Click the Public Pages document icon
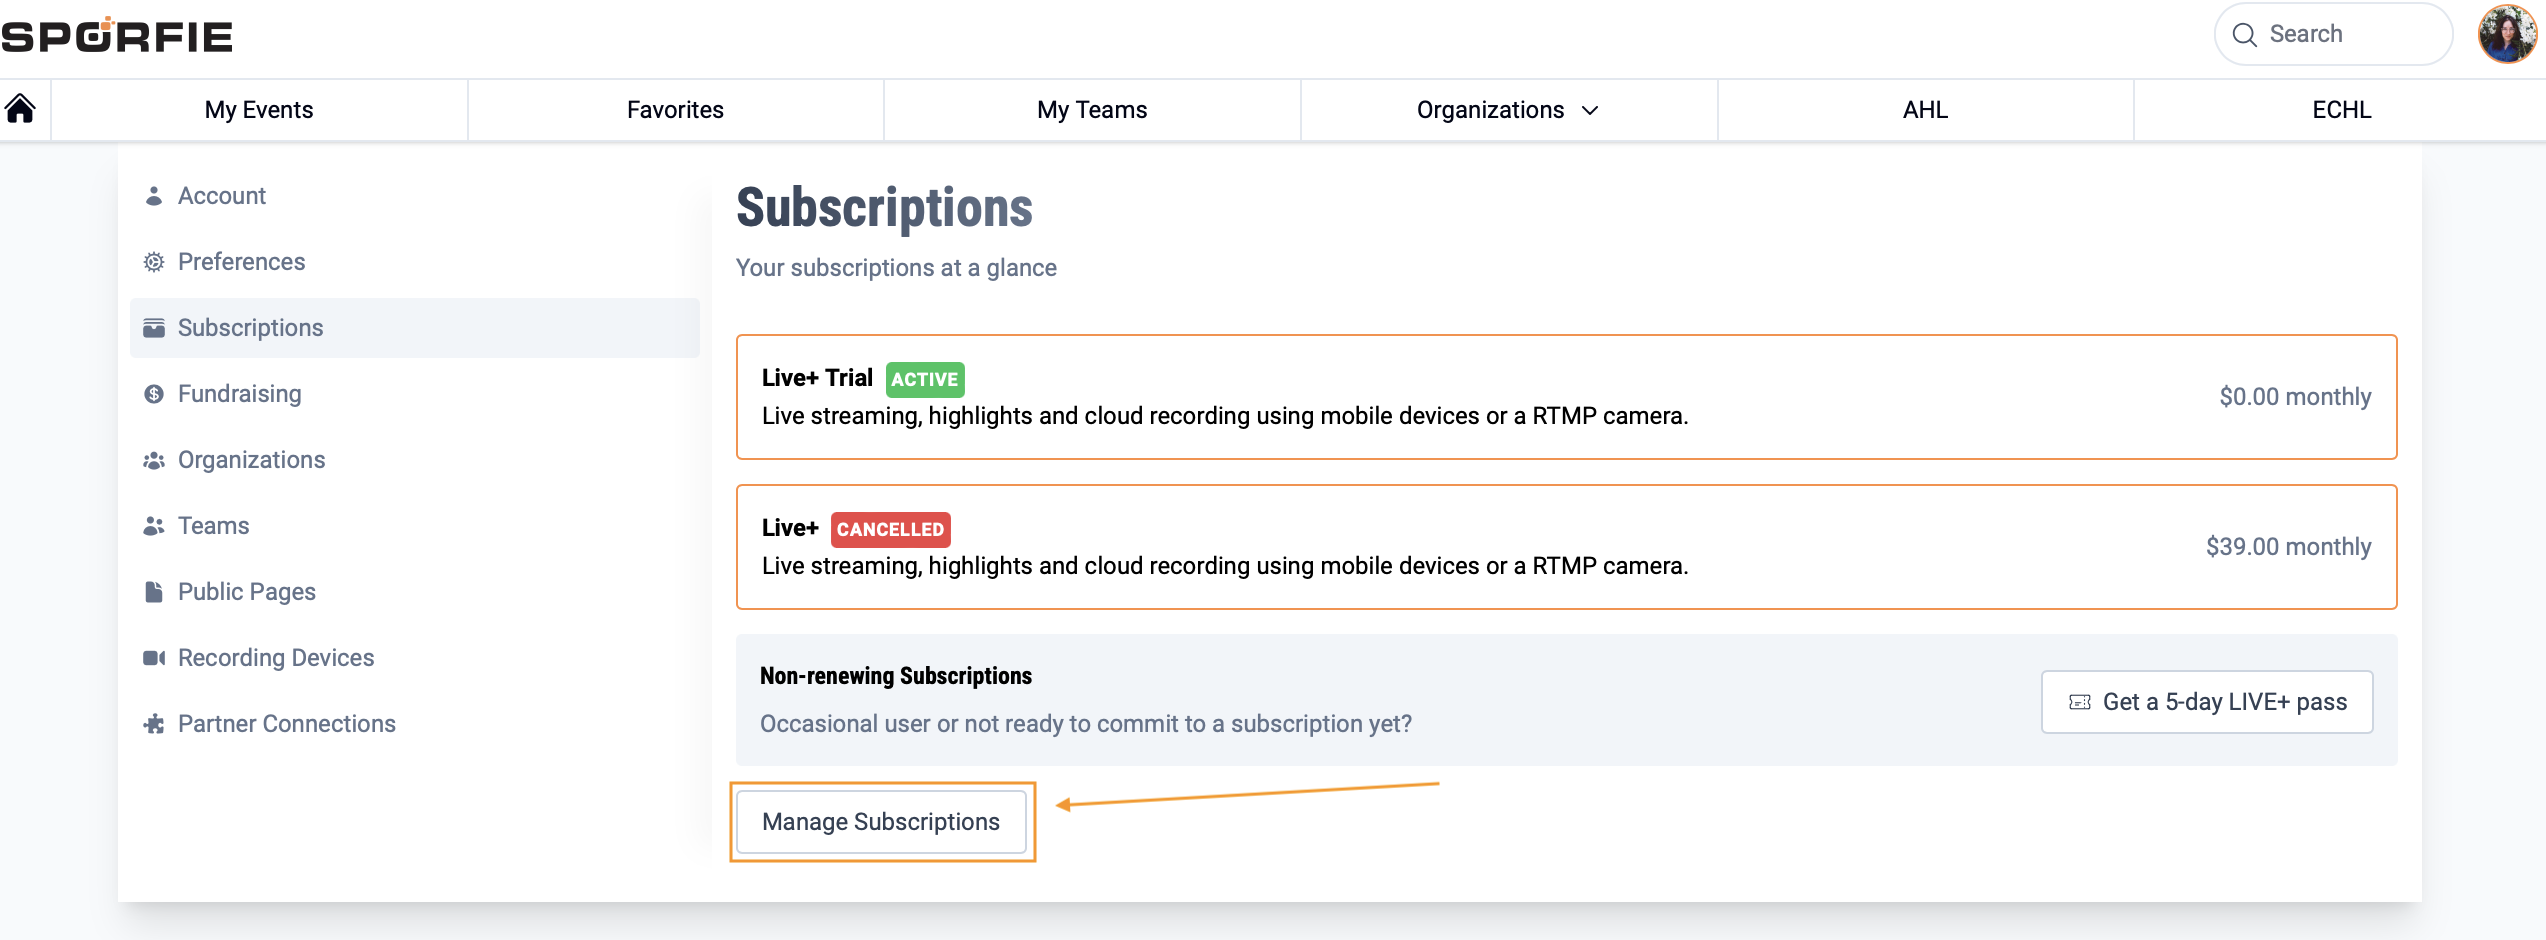 [x=153, y=592]
